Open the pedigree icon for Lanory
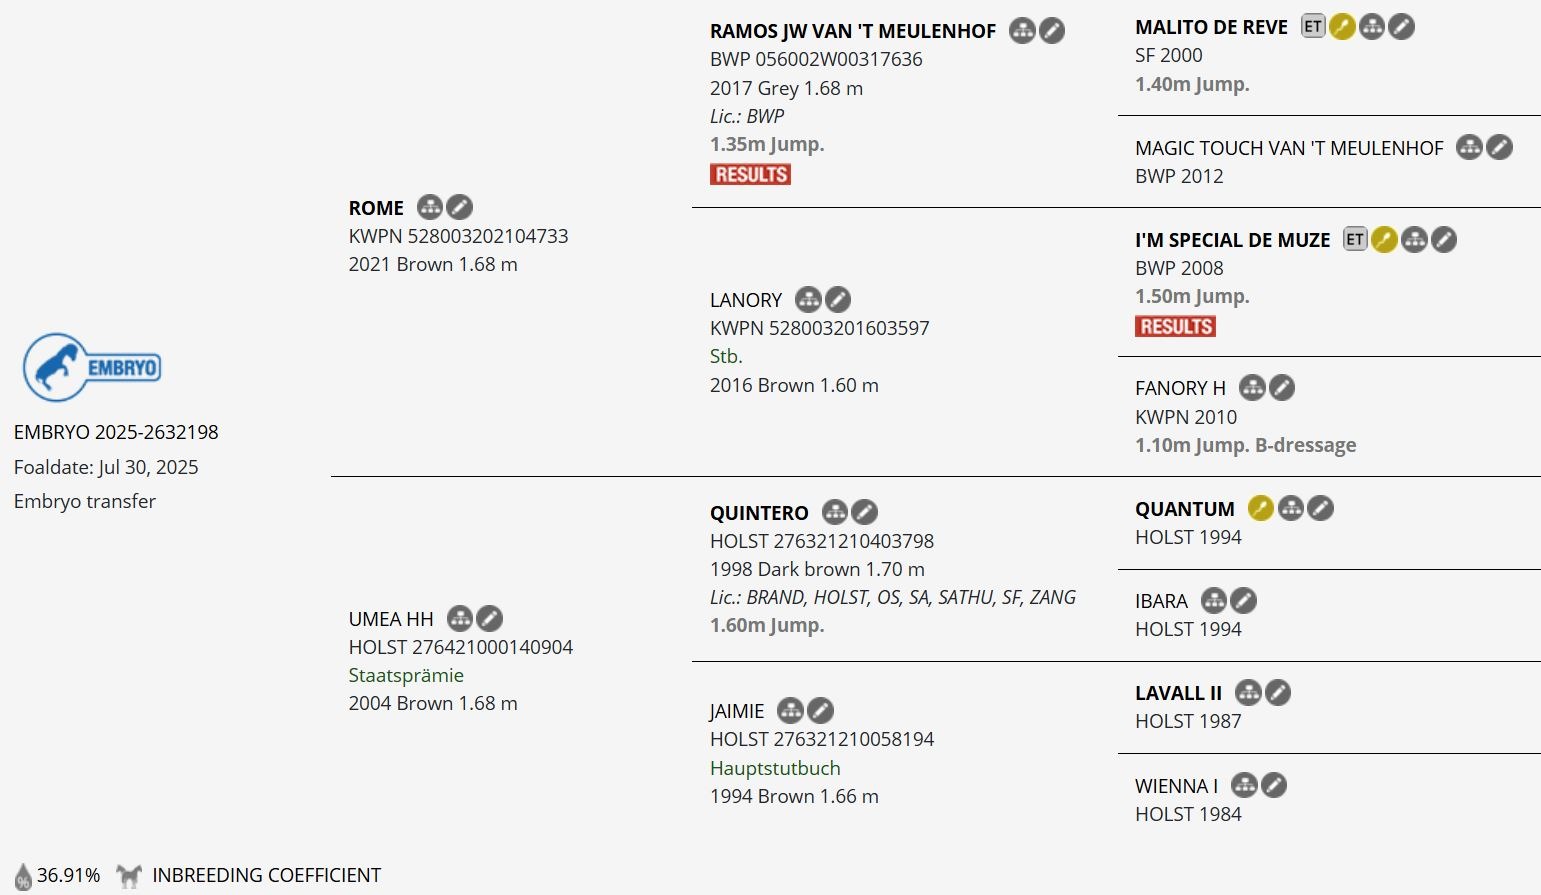Screen dimensions: 1541x895 point(808,299)
